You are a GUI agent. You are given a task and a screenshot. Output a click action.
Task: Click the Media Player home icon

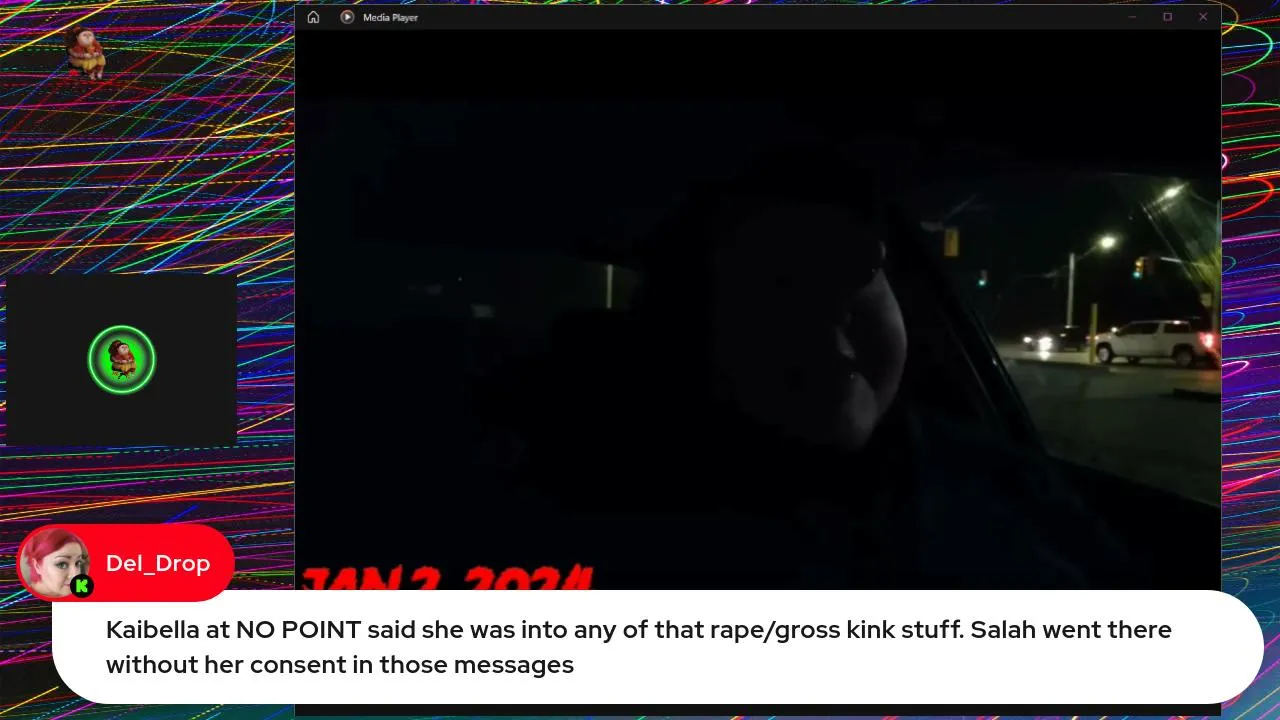(313, 17)
